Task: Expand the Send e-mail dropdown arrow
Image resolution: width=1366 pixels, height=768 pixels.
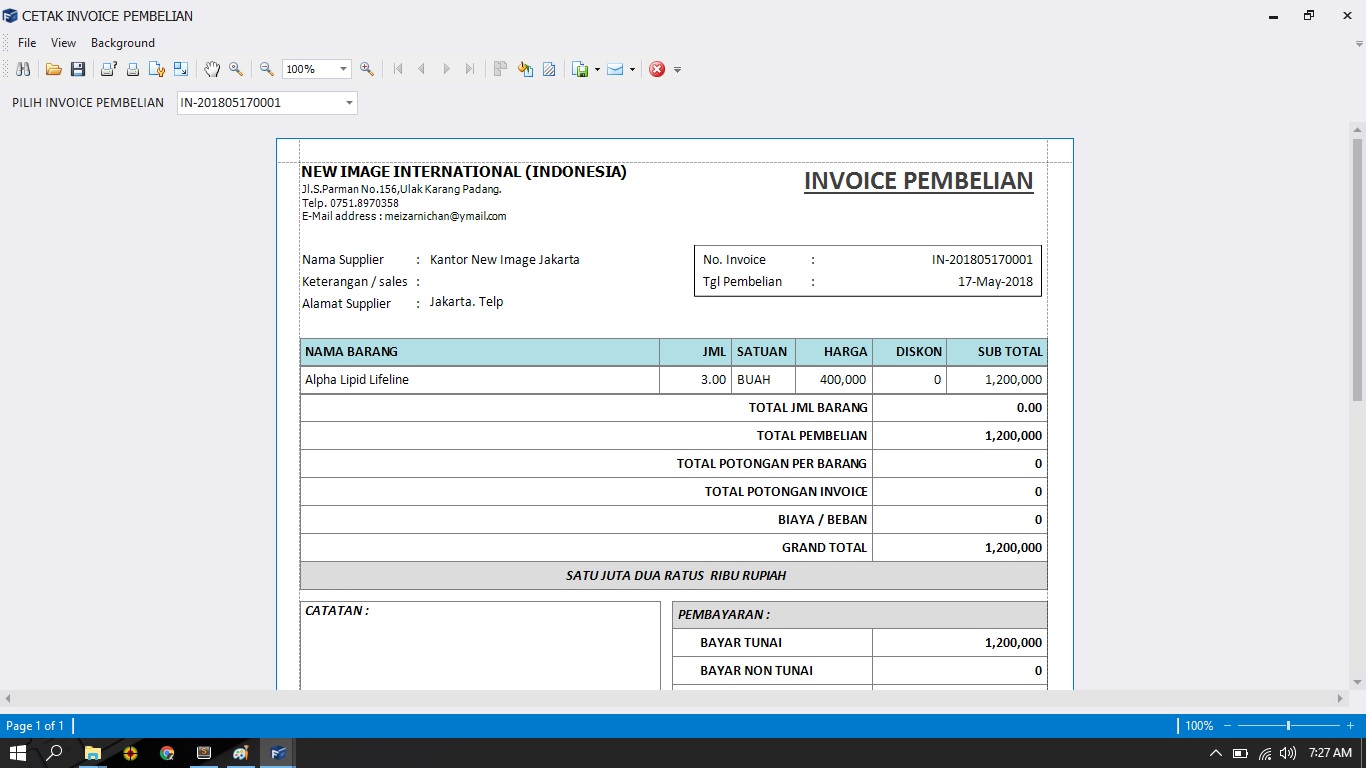Action: coord(632,69)
